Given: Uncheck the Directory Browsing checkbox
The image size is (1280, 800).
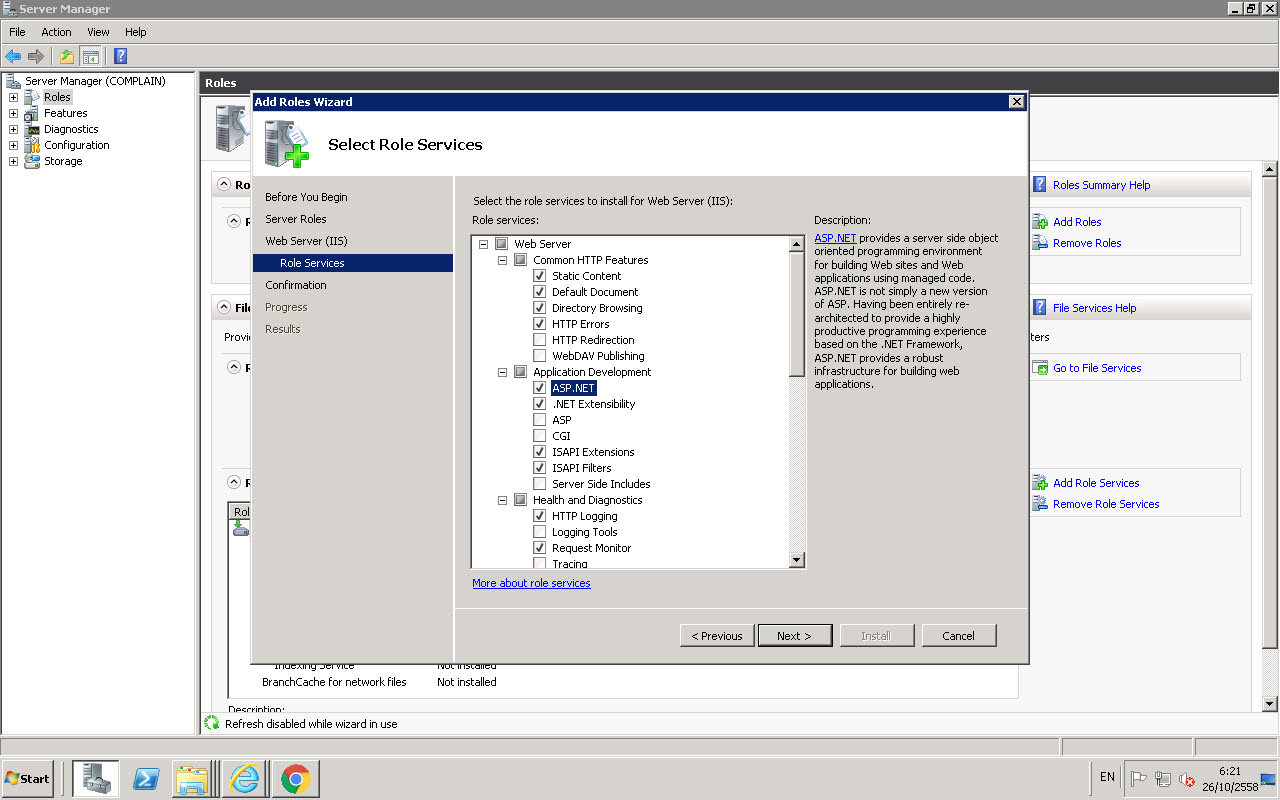Looking at the screenshot, I should click(539, 307).
